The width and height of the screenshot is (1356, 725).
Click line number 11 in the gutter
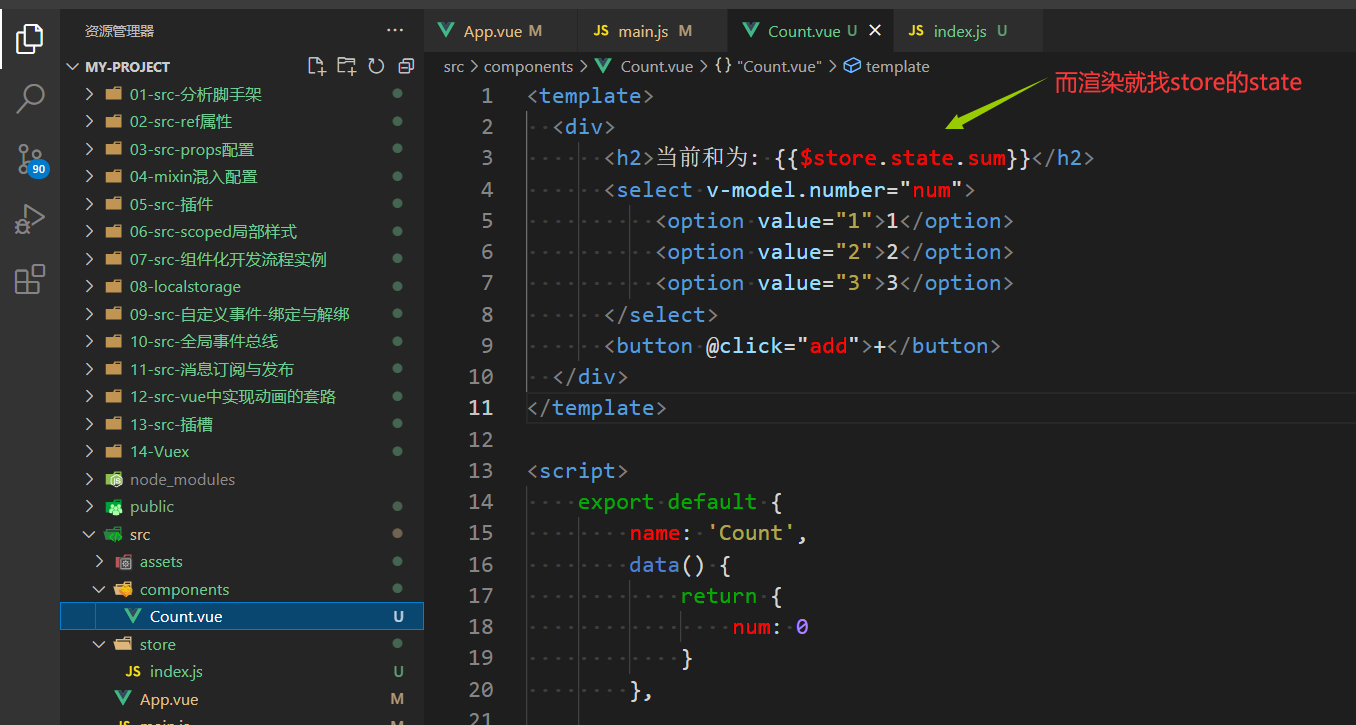coord(481,408)
